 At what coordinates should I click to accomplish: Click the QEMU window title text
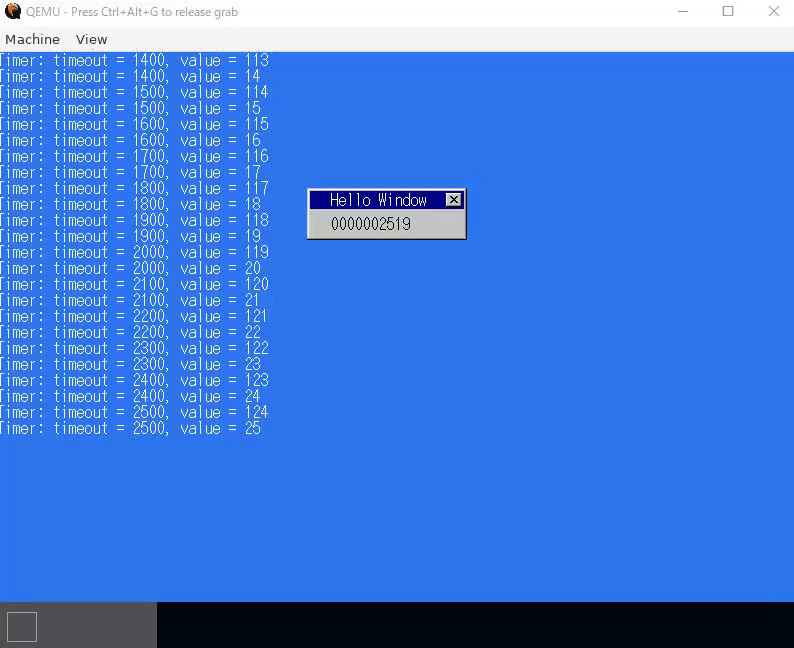tap(132, 12)
